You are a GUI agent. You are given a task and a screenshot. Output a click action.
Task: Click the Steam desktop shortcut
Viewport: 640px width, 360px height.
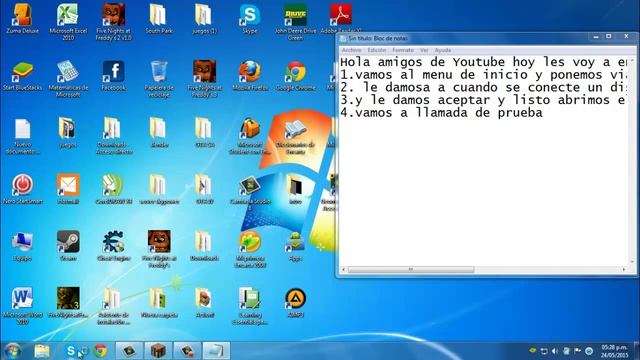(68, 246)
